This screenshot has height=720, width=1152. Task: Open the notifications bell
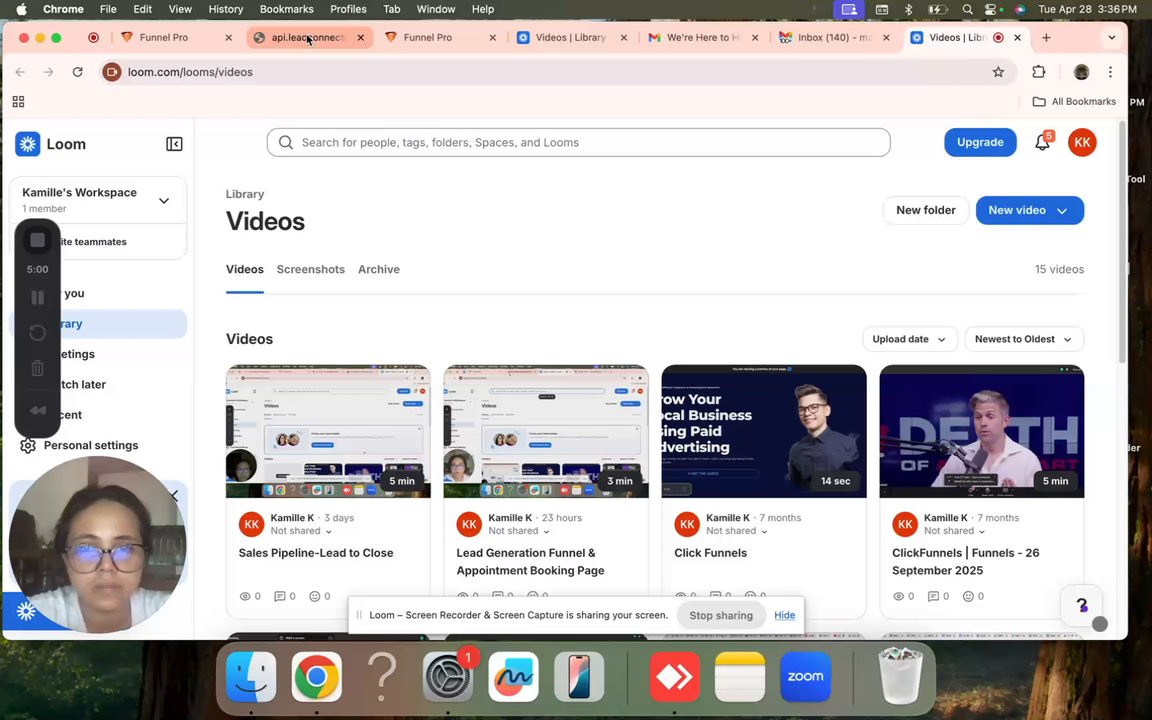1043,143
